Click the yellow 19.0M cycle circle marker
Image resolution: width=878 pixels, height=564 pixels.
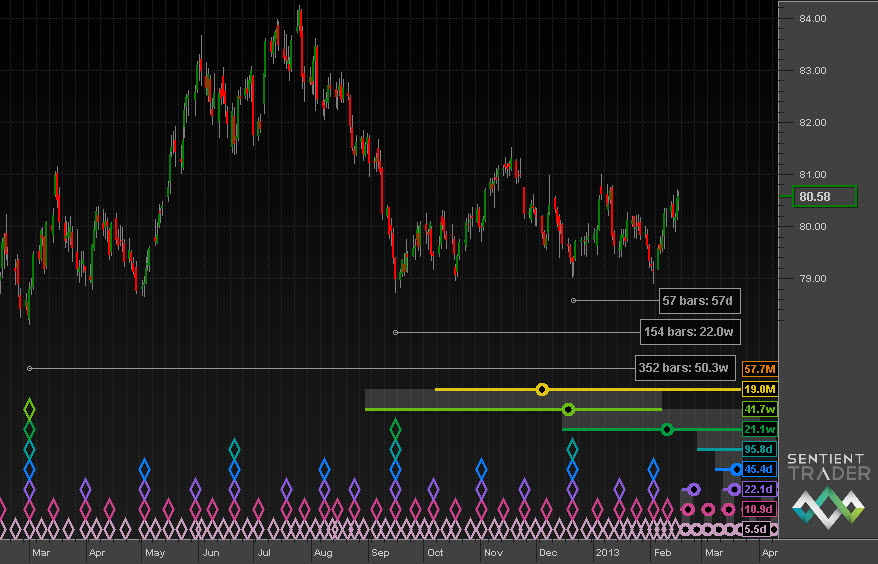(542, 389)
